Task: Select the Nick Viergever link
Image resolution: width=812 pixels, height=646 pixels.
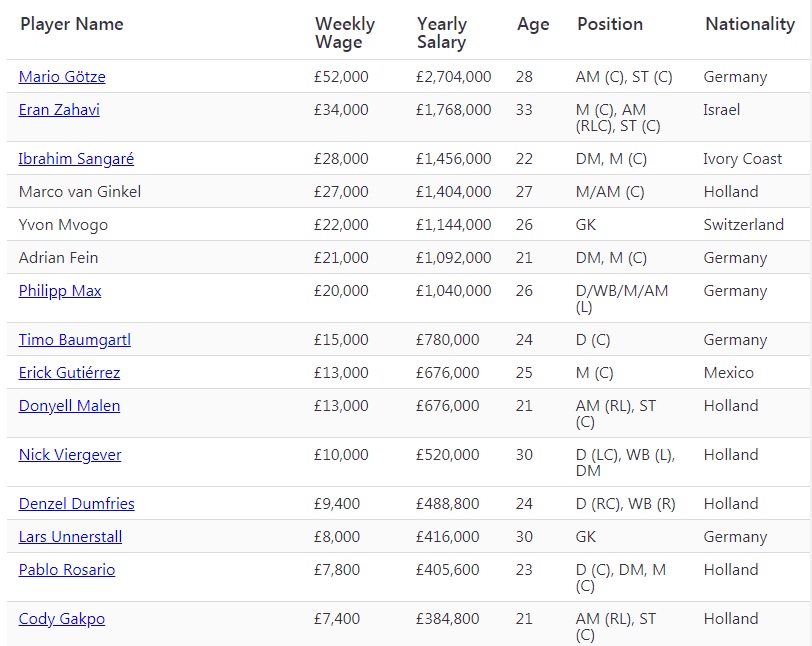Action: tap(70, 455)
